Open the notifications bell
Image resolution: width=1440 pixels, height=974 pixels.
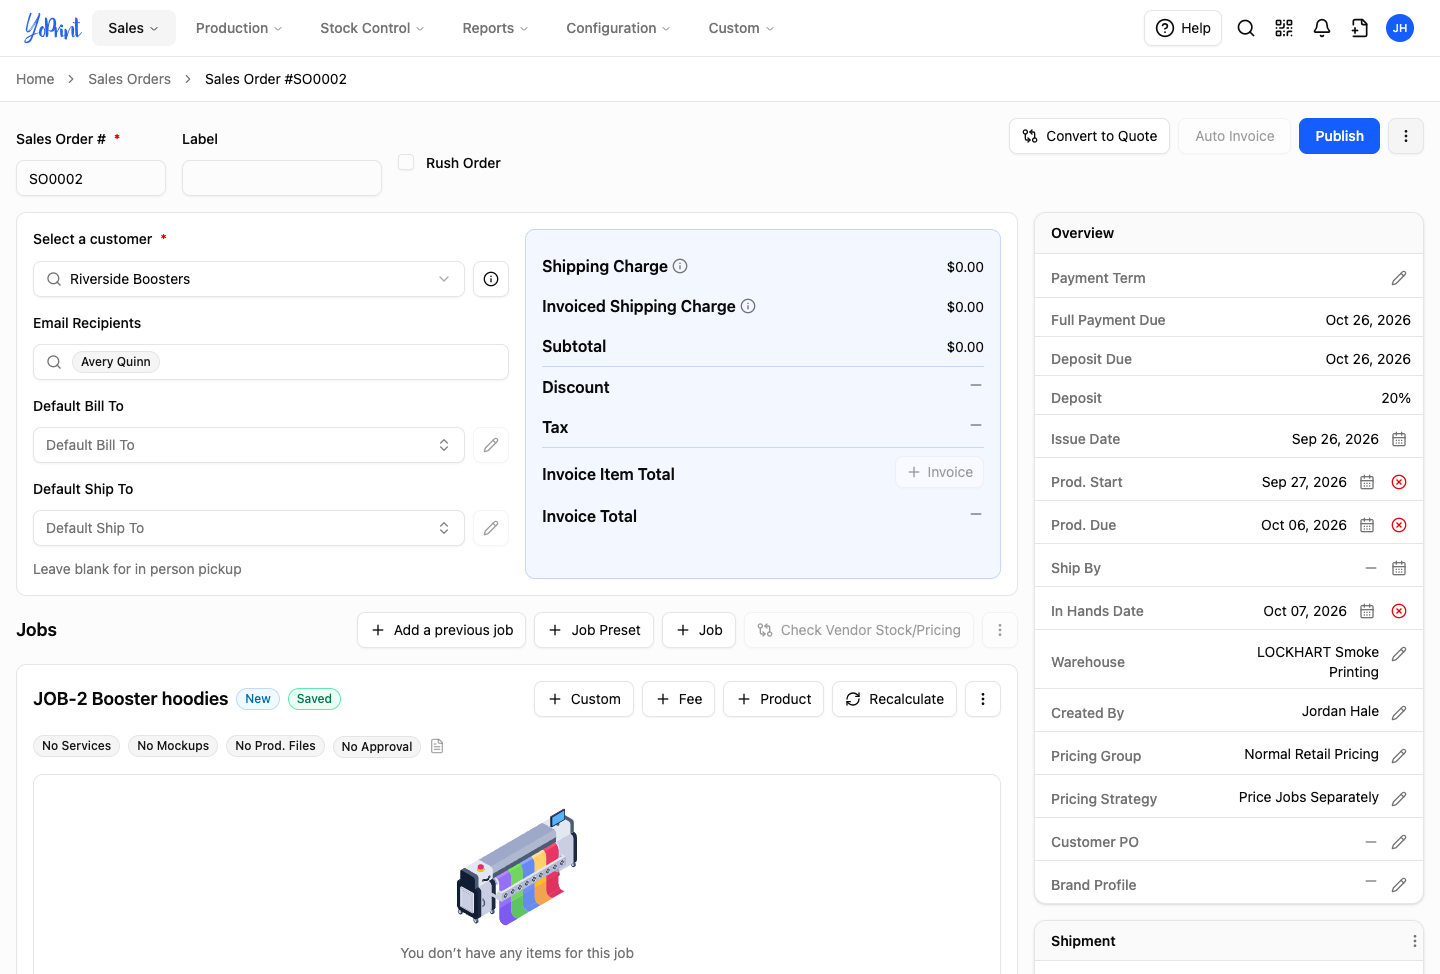[x=1322, y=28]
